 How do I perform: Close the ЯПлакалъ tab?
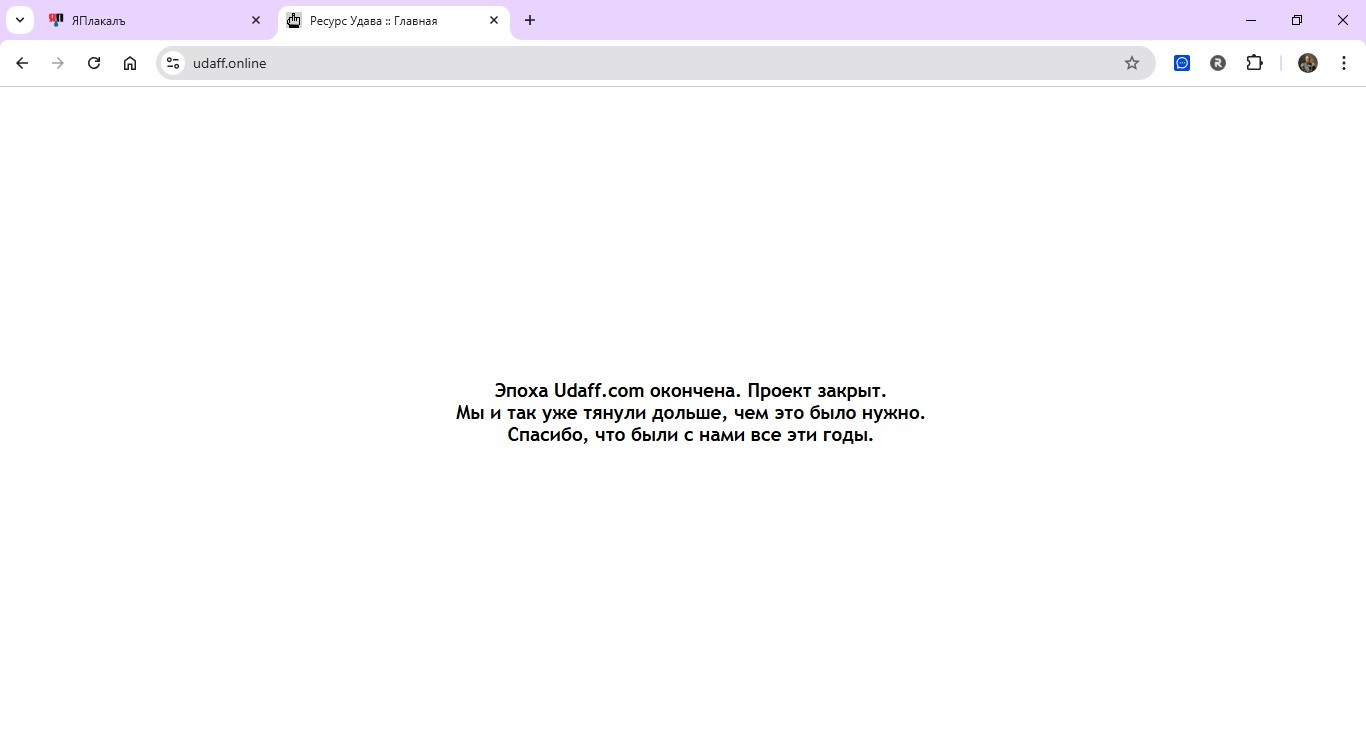pos(256,20)
